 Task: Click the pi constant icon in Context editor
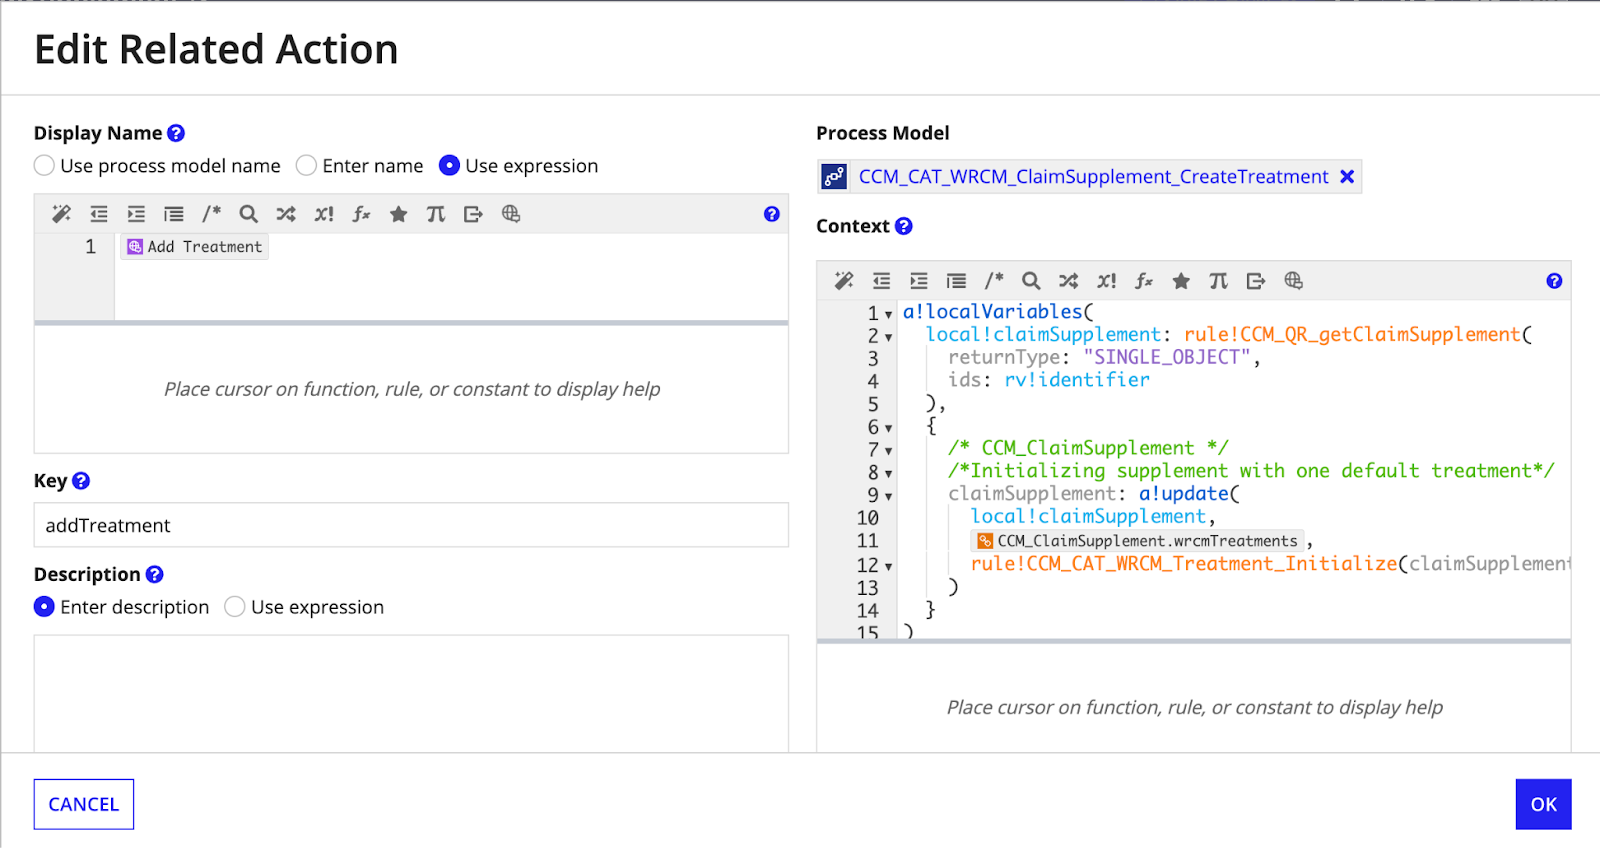pyautogui.click(x=1218, y=281)
